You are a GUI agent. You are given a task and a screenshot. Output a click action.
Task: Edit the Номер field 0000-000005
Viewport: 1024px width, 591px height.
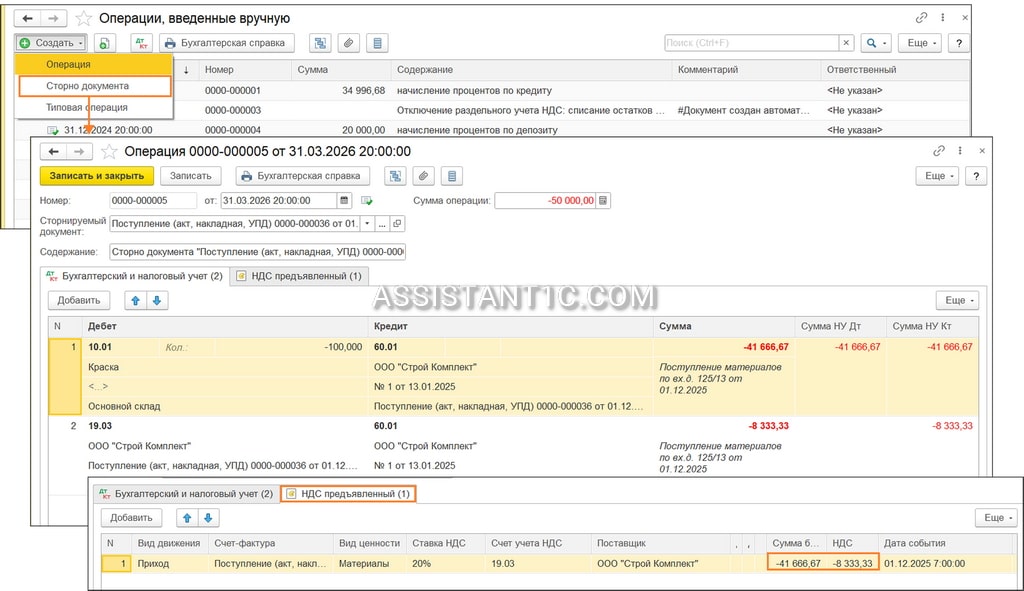(153, 201)
